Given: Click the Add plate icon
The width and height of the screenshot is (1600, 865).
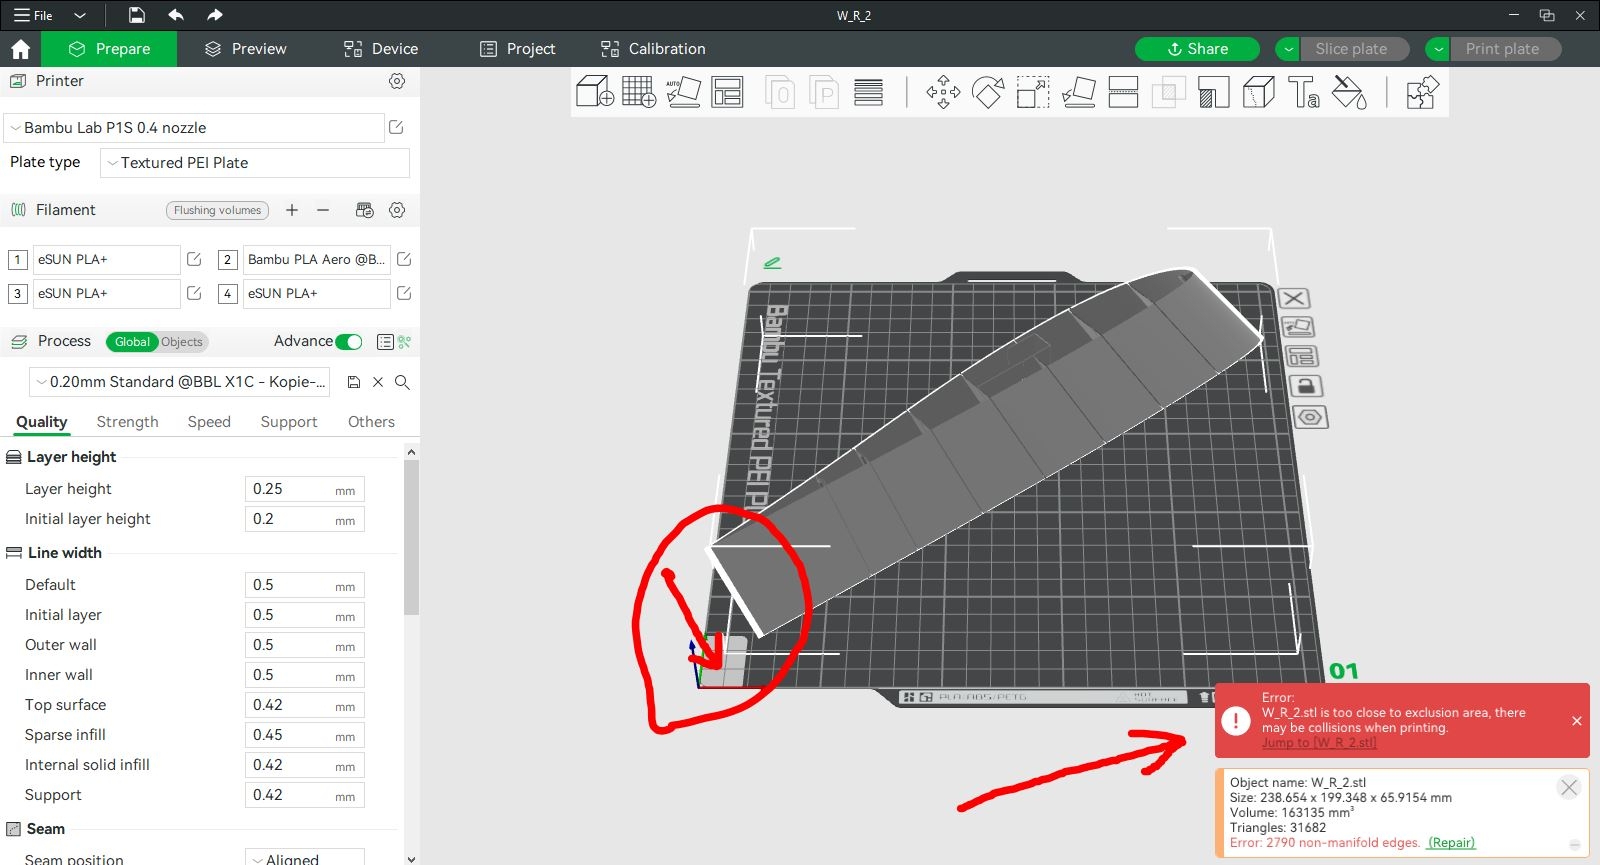Looking at the screenshot, I should click(x=639, y=92).
